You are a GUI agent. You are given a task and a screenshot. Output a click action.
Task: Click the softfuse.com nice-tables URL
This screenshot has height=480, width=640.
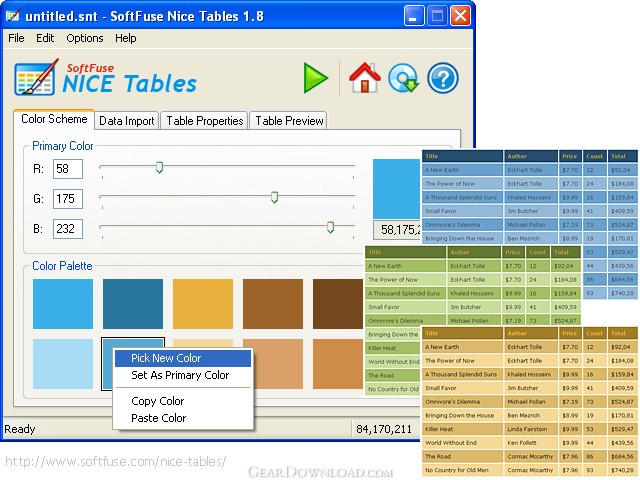click(116, 462)
